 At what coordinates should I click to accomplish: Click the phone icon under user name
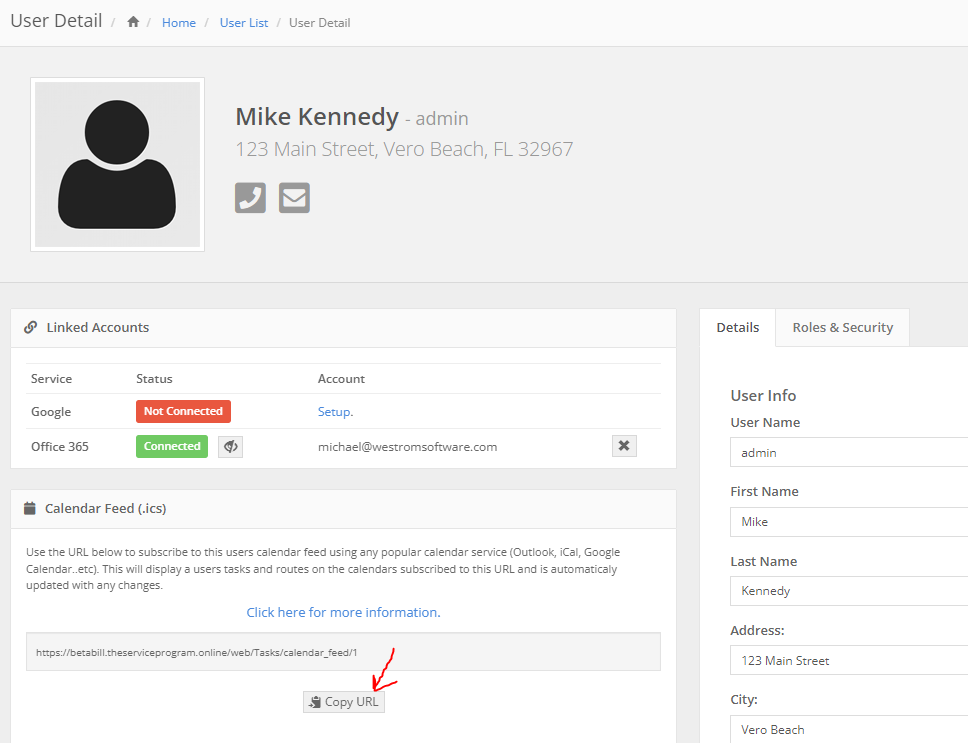point(250,198)
